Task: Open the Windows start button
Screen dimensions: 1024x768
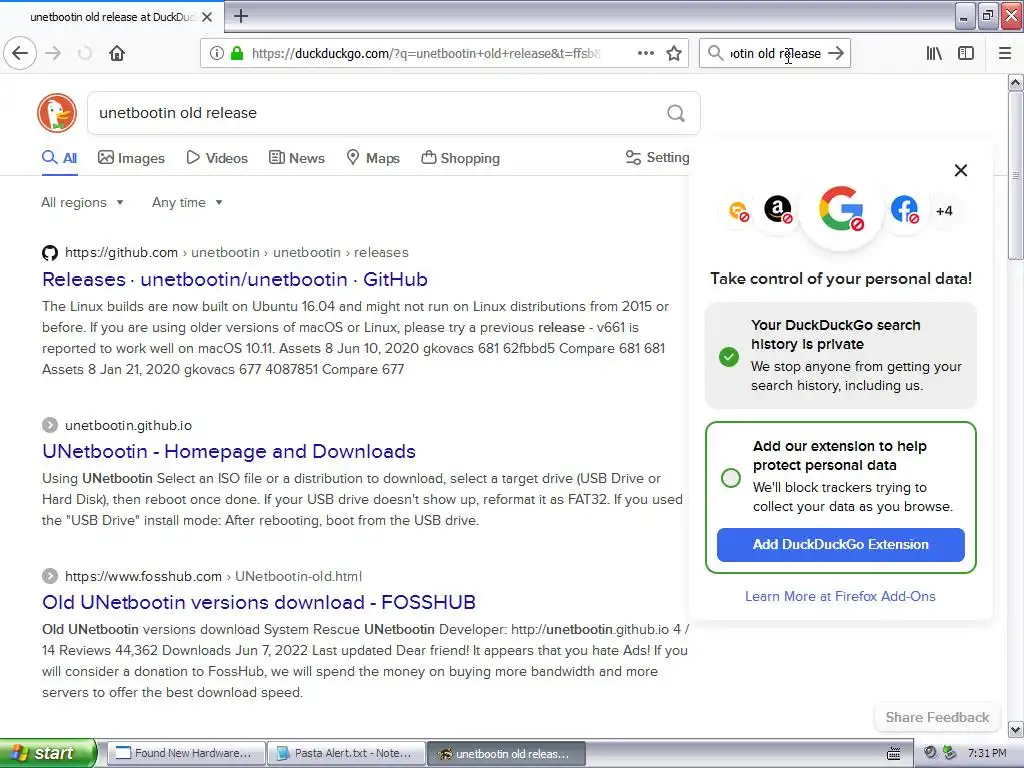Action: point(48,753)
